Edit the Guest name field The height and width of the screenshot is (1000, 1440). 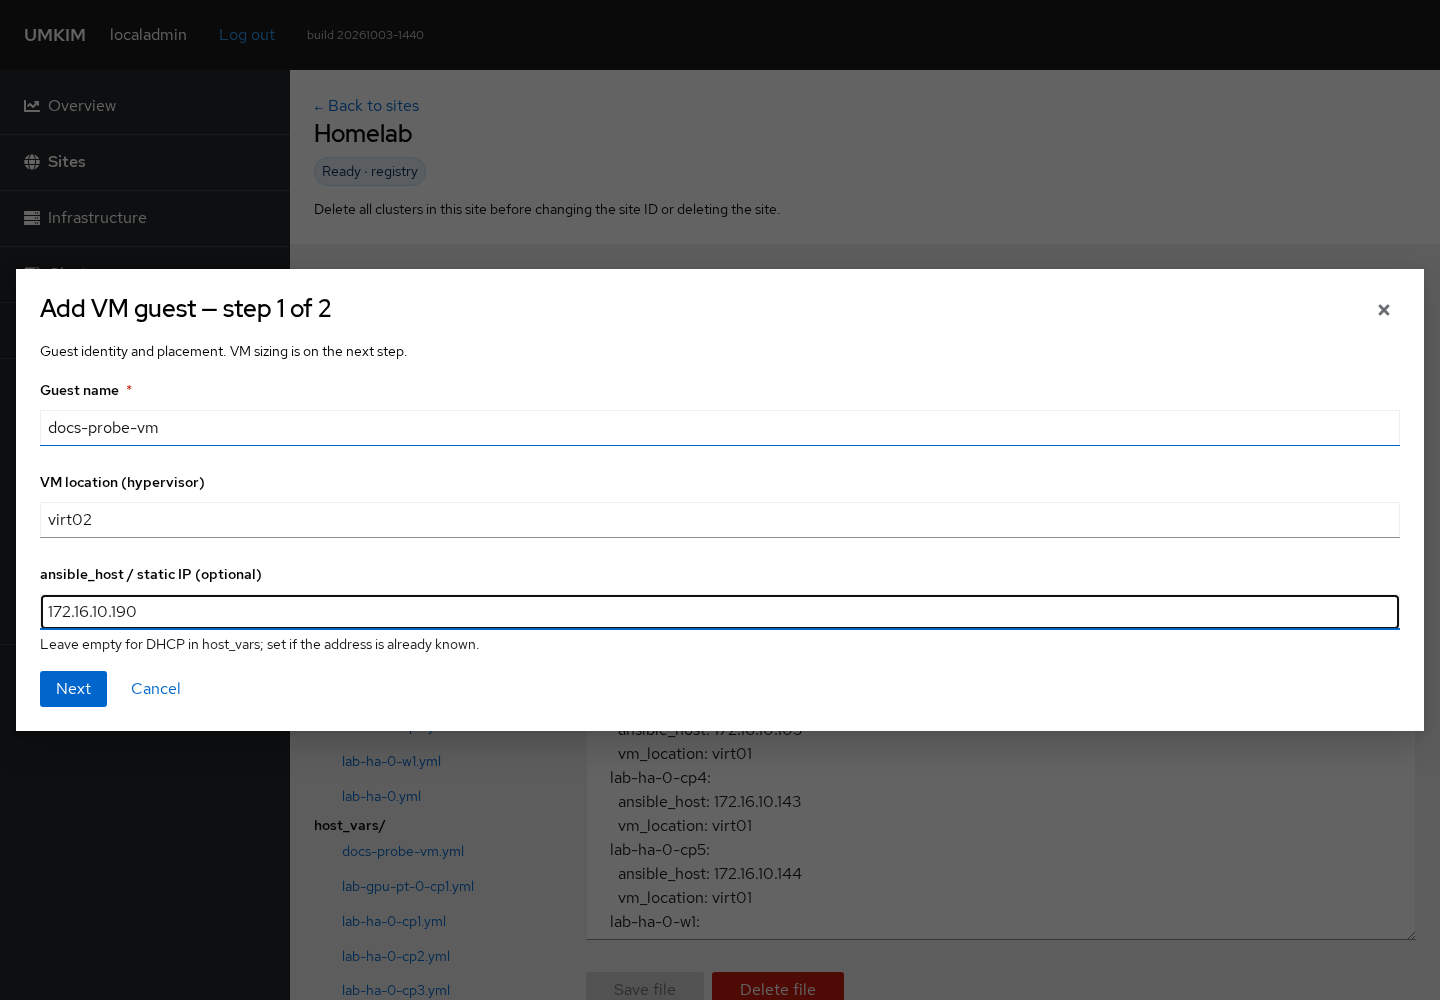720,428
